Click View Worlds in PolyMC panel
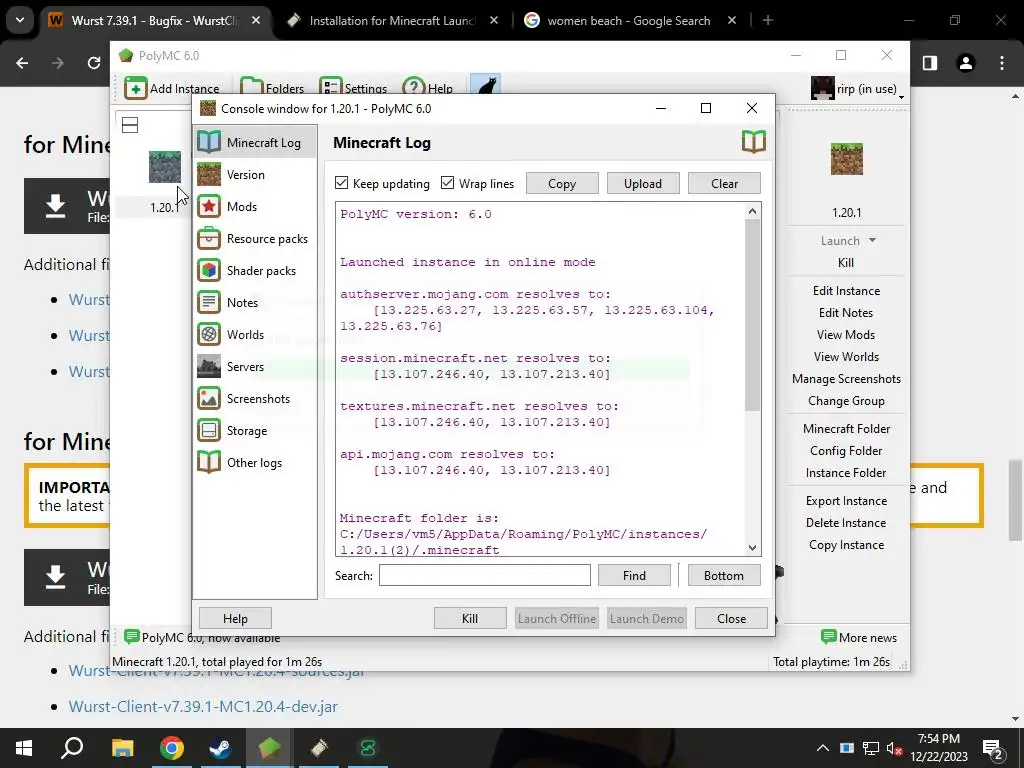The image size is (1024, 768). [x=846, y=357]
